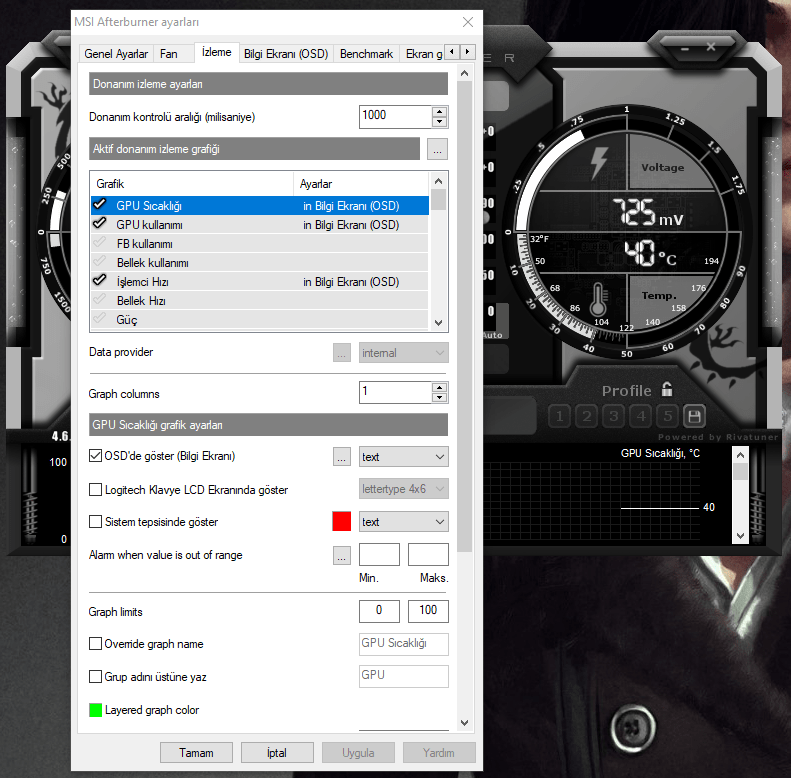Open lettertype 4x6 dropdown
Screen dimensions: 791x778
(404, 489)
